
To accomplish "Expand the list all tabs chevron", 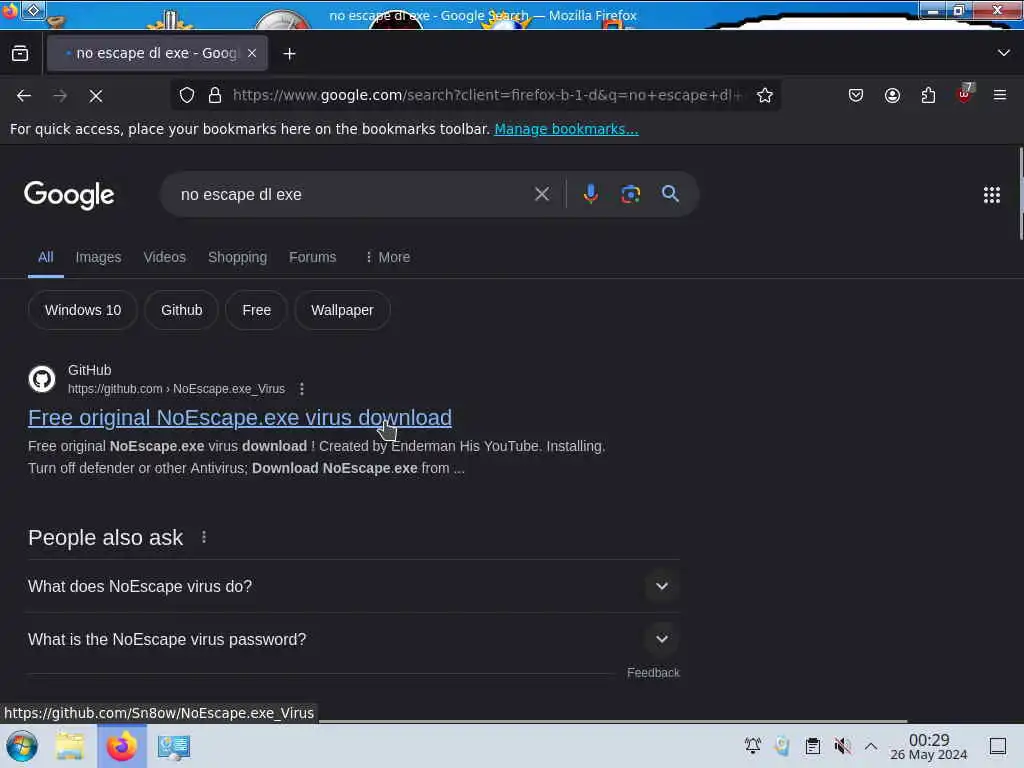I will [x=1003, y=53].
